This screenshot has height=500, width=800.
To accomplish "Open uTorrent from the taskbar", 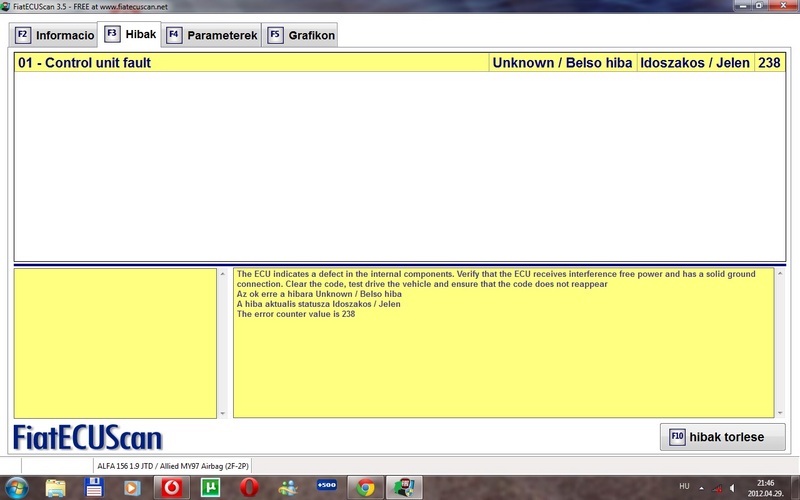I will point(210,487).
